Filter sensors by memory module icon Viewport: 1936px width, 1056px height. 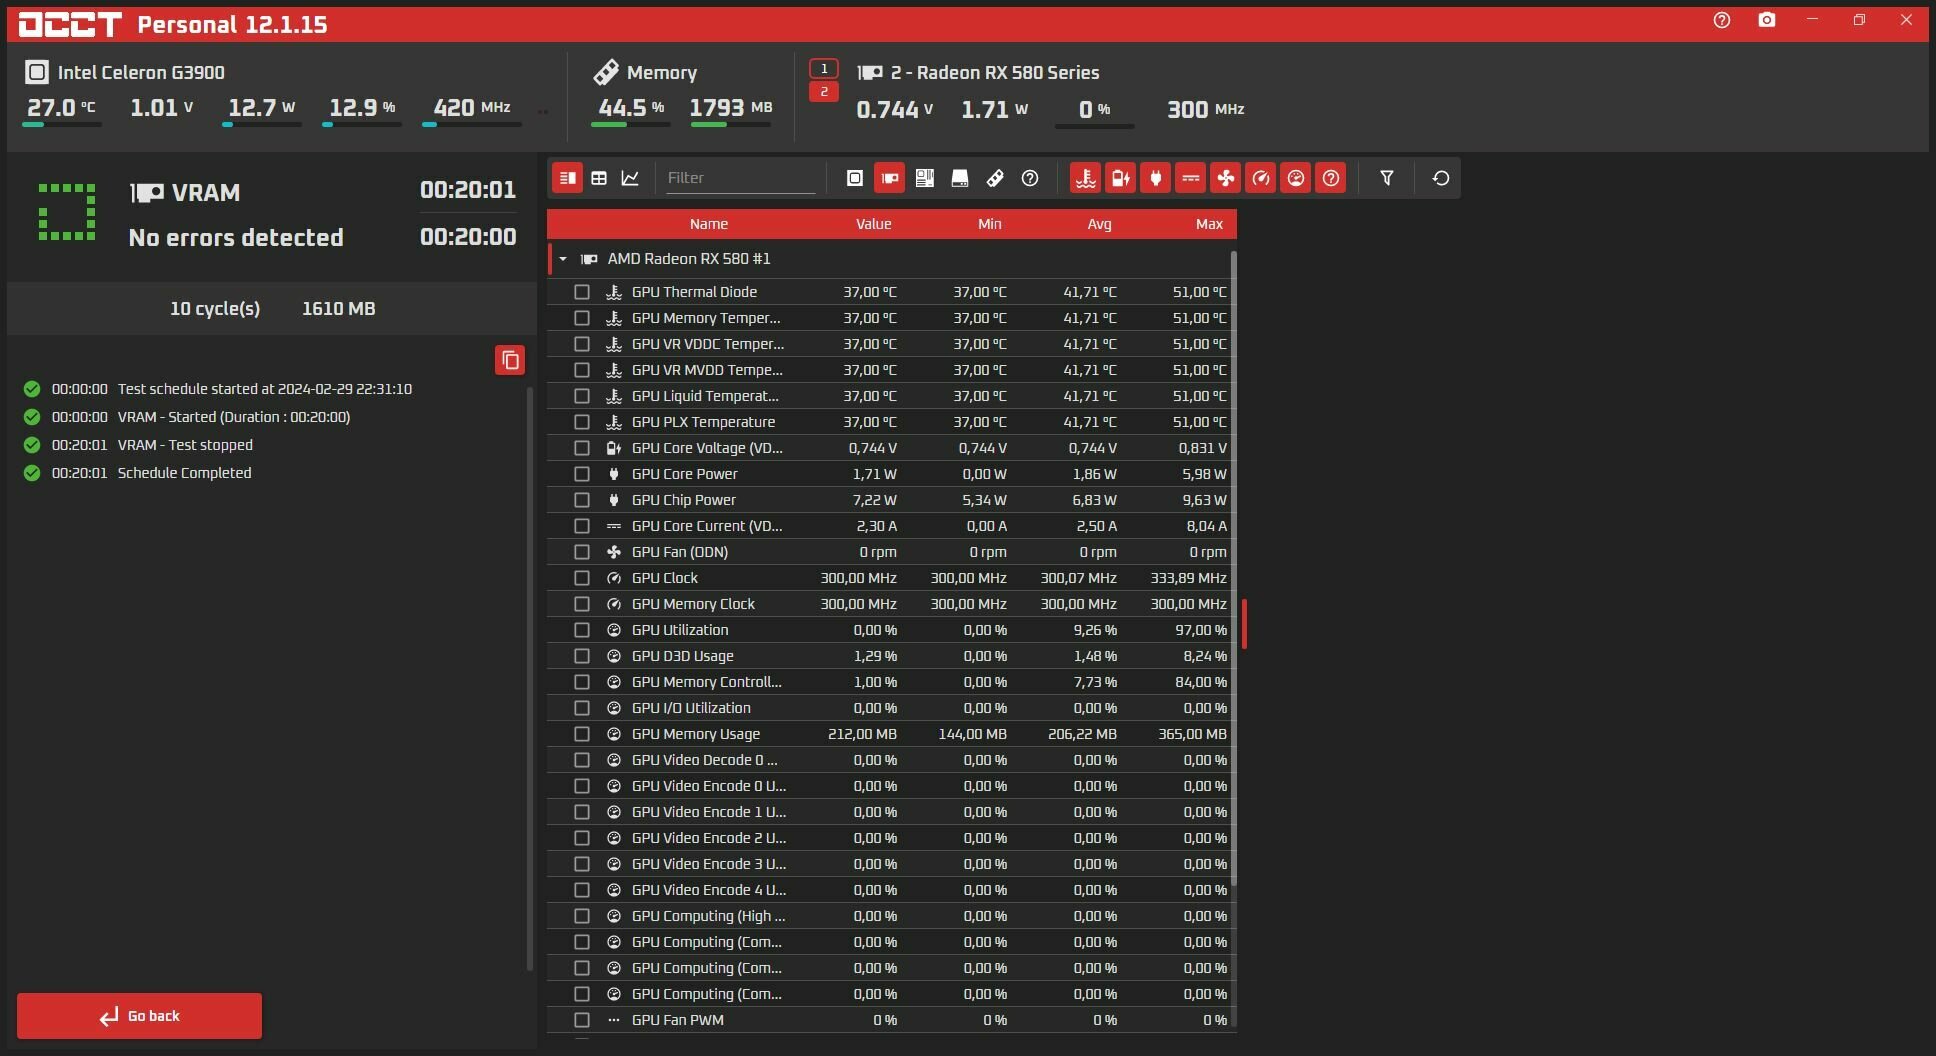(x=995, y=178)
